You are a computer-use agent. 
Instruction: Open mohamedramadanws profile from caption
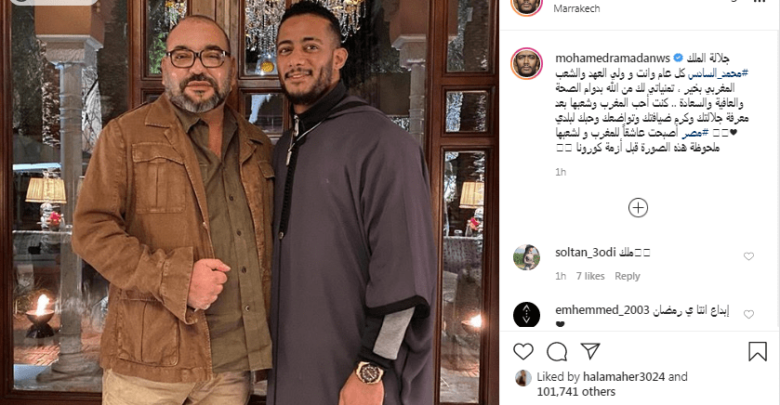point(612,58)
